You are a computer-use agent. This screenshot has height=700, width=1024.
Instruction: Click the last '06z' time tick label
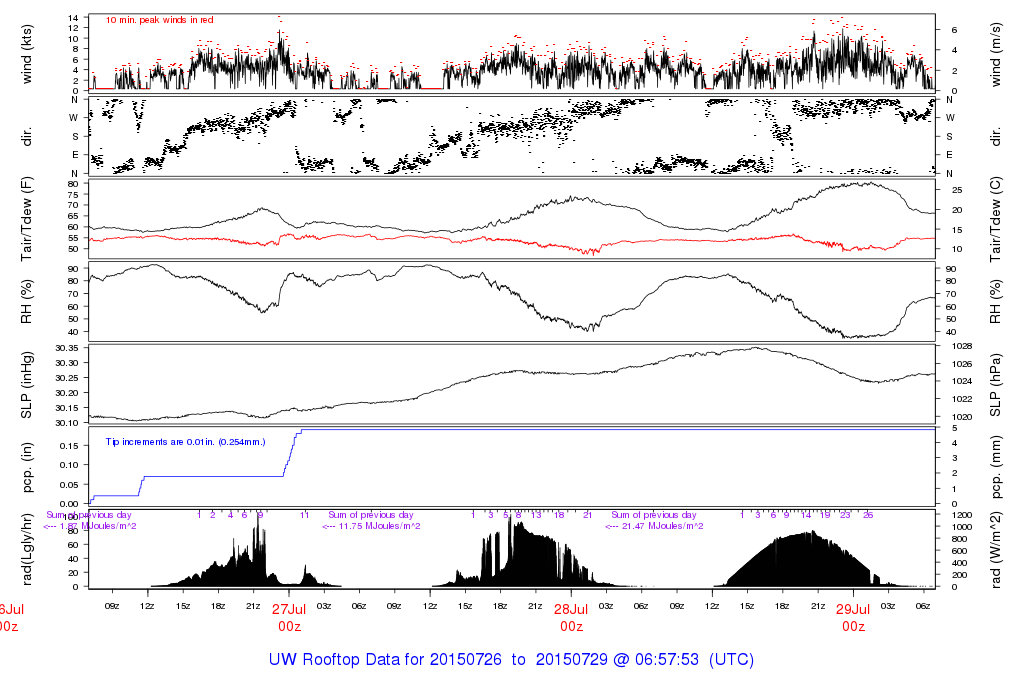(923, 606)
